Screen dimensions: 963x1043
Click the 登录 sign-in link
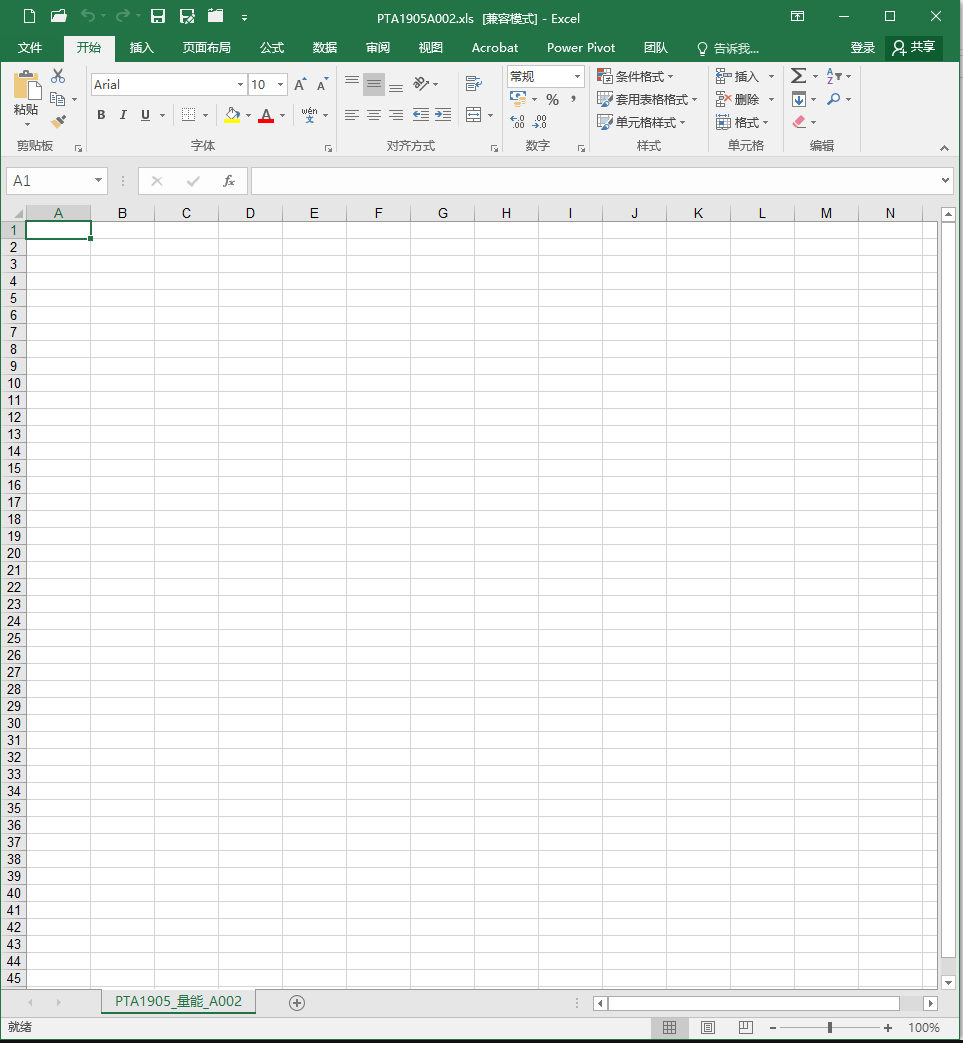click(x=862, y=48)
